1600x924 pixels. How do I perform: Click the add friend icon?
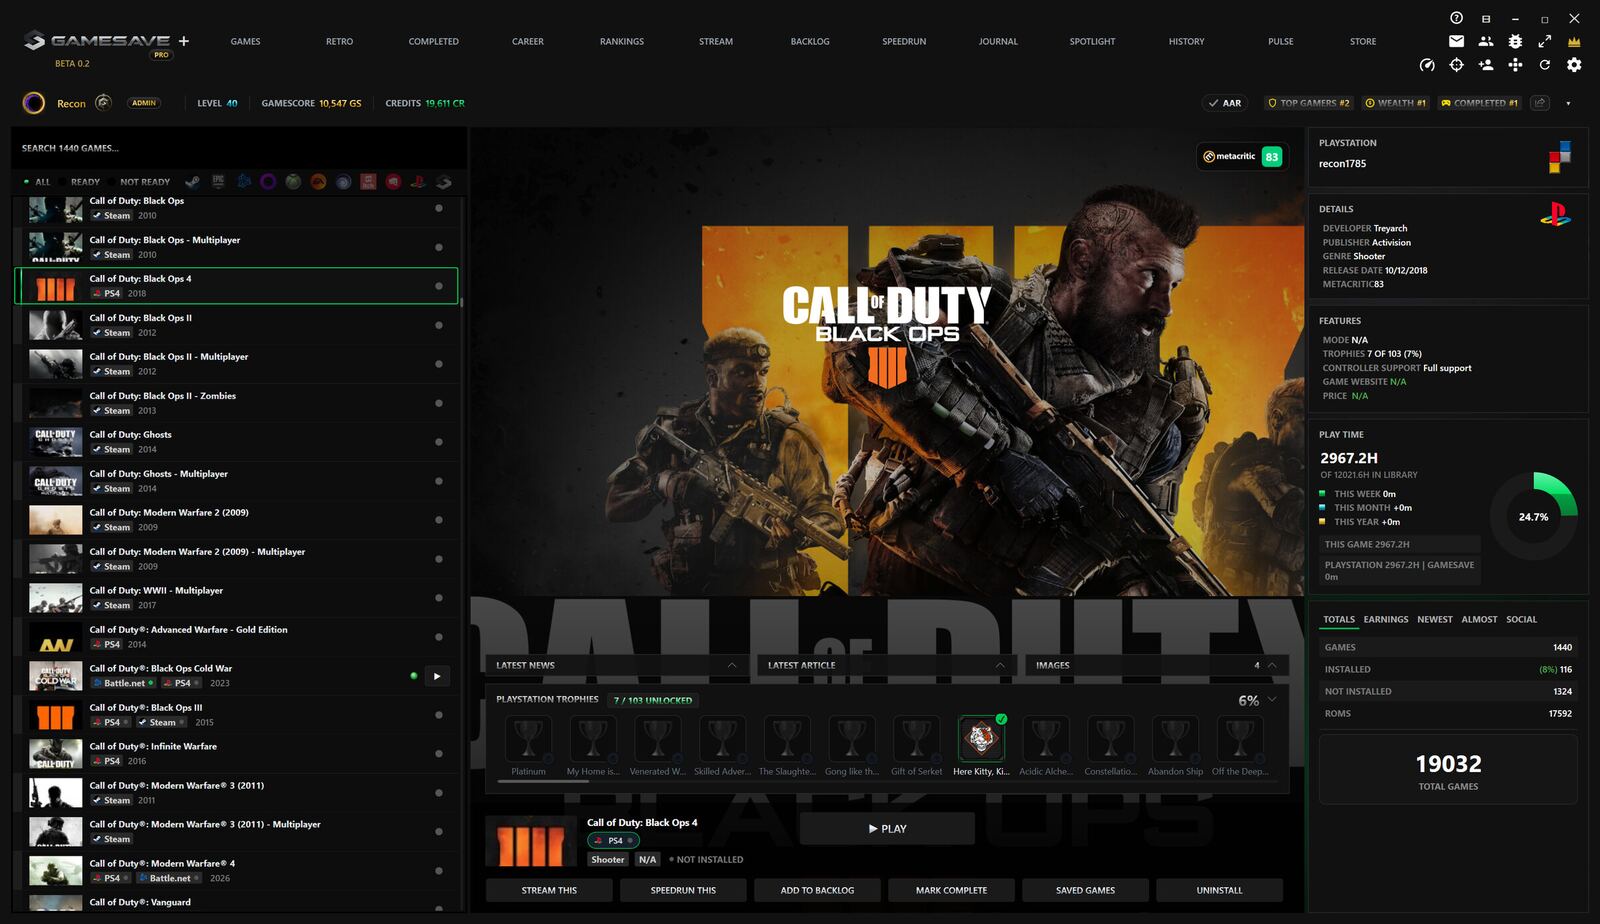(1486, 65)
